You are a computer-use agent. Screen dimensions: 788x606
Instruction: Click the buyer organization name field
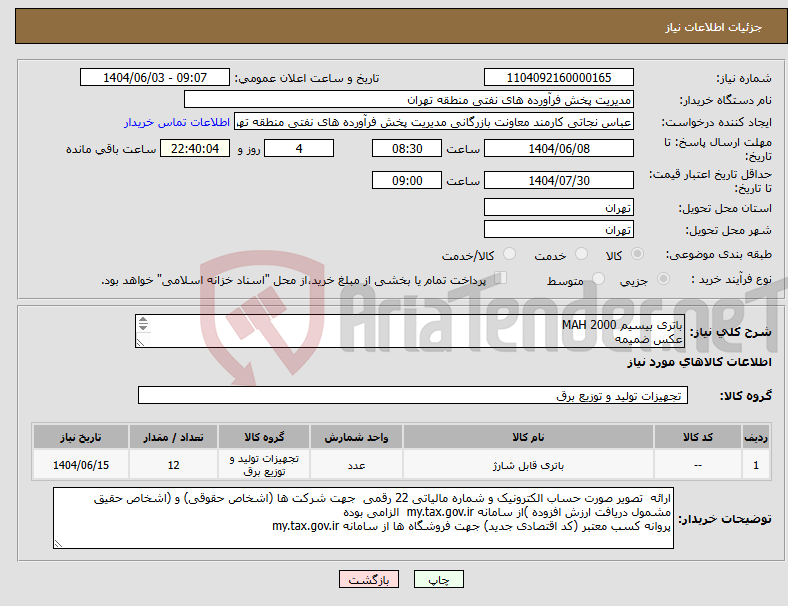[x=409, y=99]
